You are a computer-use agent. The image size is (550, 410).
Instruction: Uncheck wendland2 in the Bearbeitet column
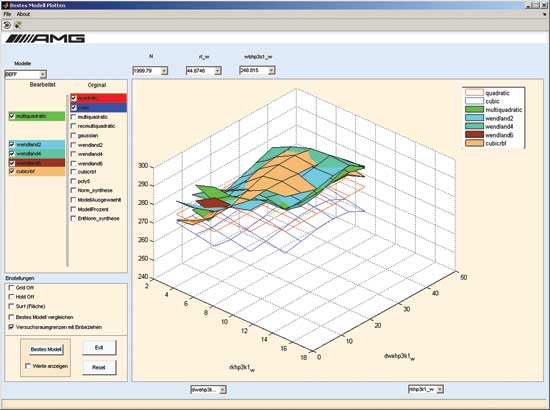[12, 144]
